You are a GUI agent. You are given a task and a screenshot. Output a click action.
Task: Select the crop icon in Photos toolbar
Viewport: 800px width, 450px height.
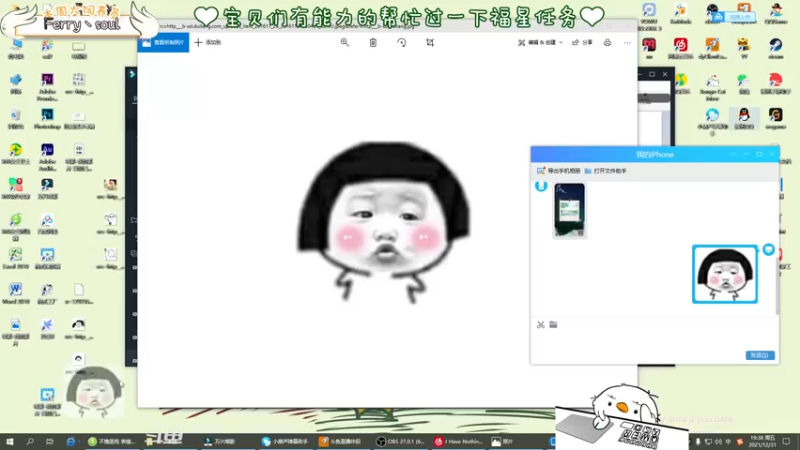point(430,42)
